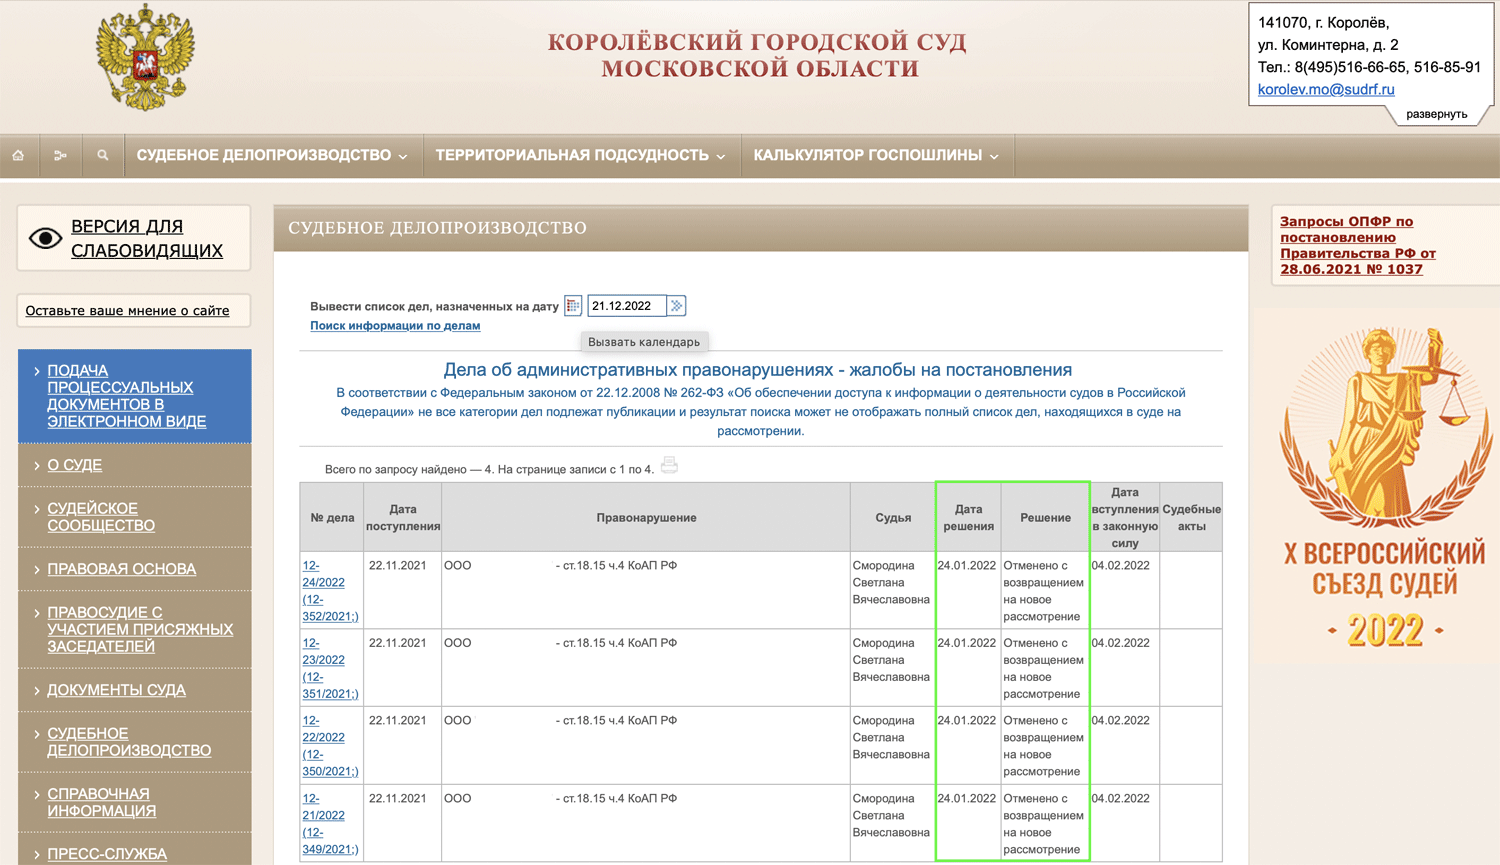
Task: Open О суде sidebar section
Action: (74, 465)
